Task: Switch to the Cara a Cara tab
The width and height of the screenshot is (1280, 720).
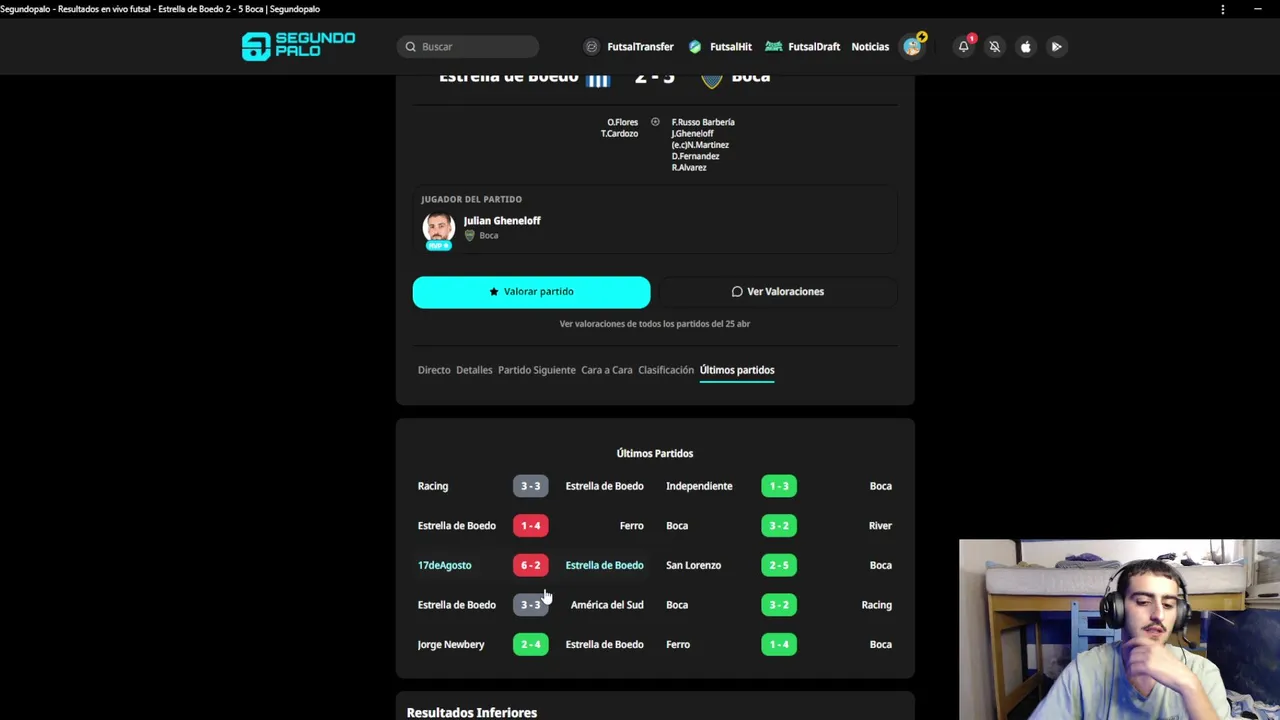Action: click(607, 370)
